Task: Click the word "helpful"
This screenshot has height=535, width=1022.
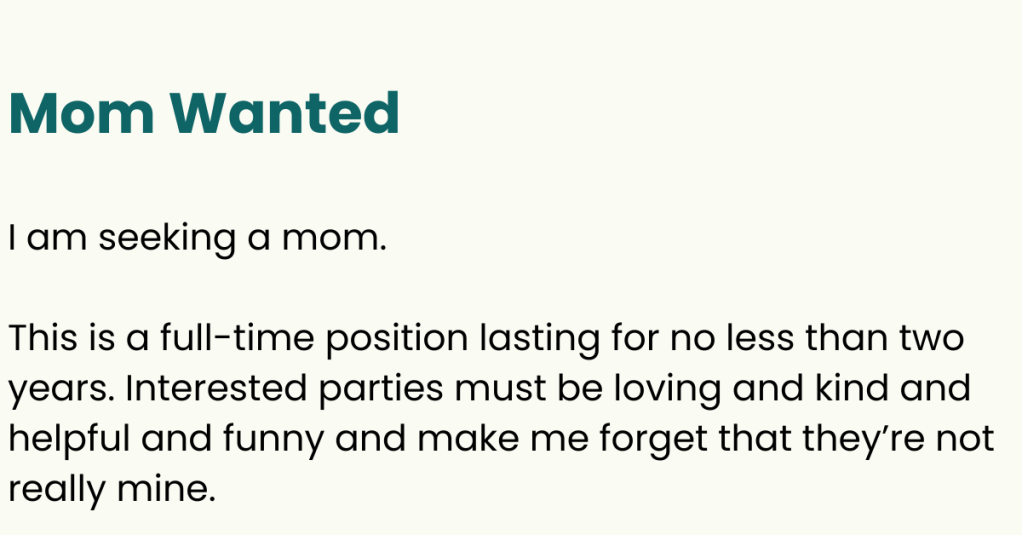Action: coord(69,439)
